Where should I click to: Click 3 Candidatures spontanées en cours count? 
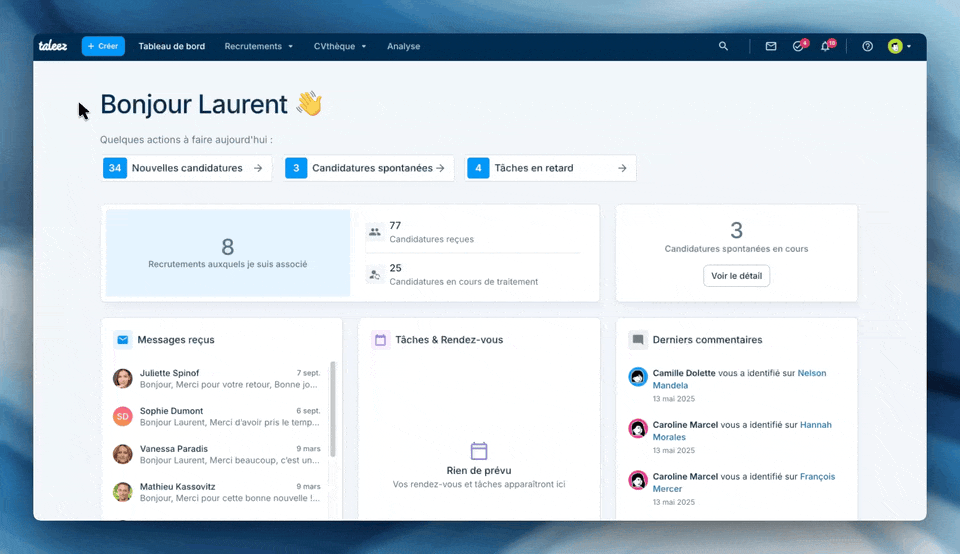point(737,230)
